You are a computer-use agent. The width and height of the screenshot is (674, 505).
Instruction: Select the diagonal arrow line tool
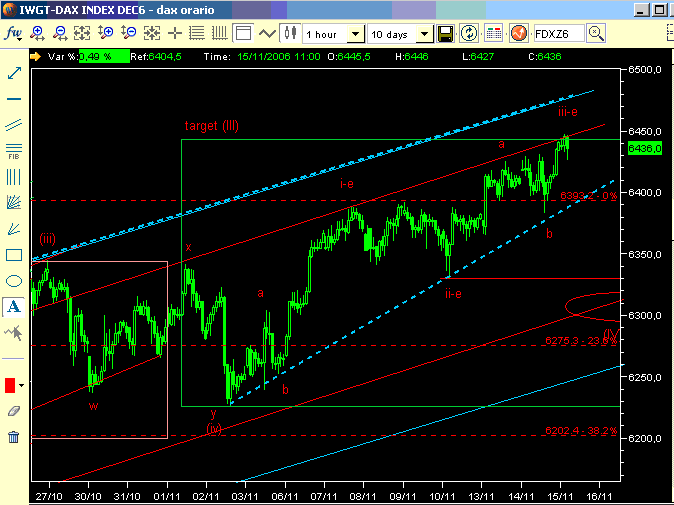coord(14,73)
